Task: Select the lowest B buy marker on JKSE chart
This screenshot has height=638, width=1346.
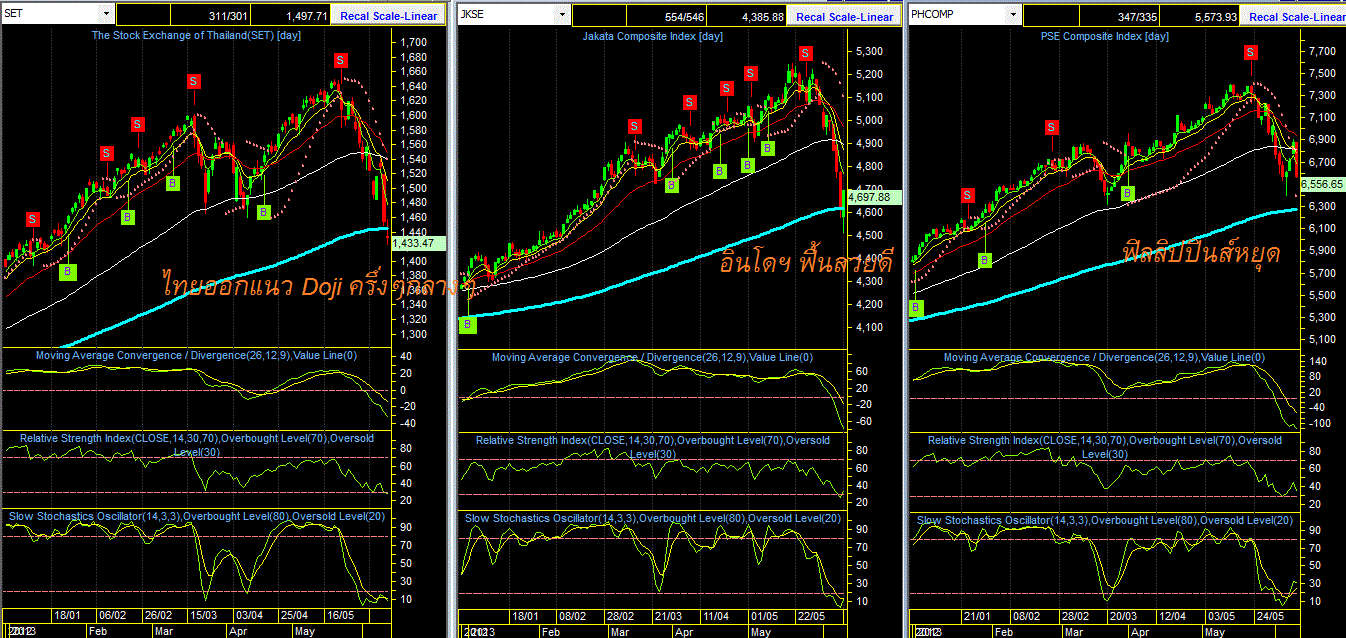Action: (468, 325)
